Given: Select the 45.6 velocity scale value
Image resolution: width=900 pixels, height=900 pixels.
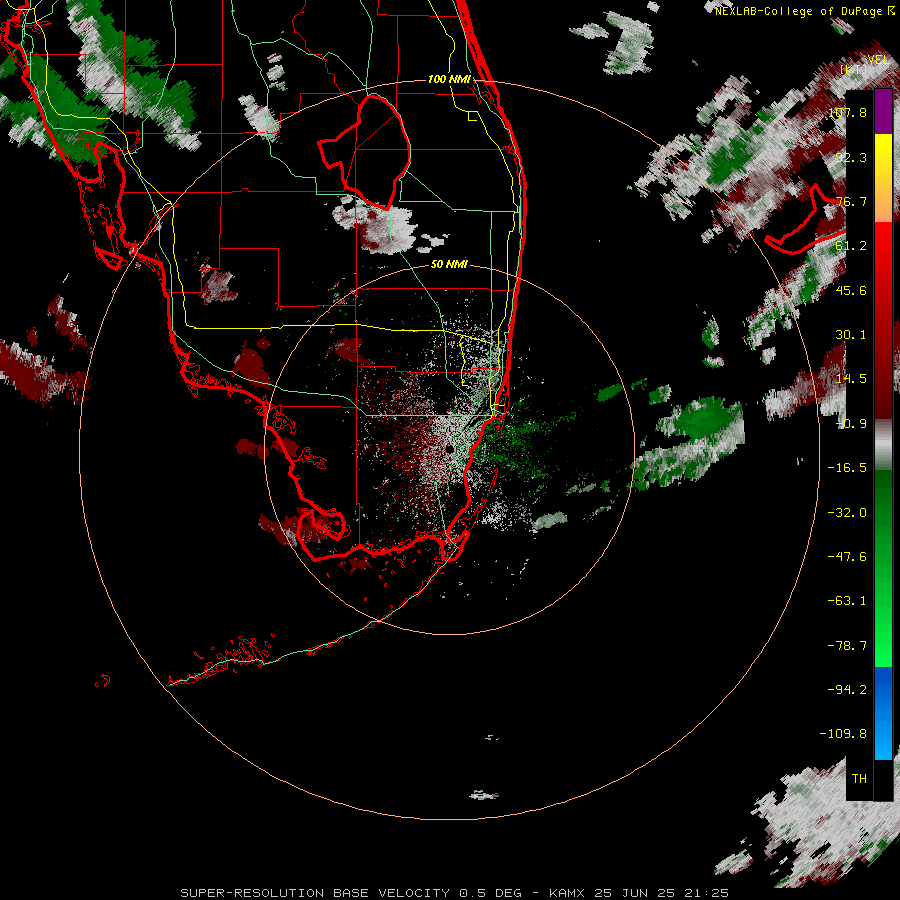Looking at the screenshot, I should pos(851,290).
